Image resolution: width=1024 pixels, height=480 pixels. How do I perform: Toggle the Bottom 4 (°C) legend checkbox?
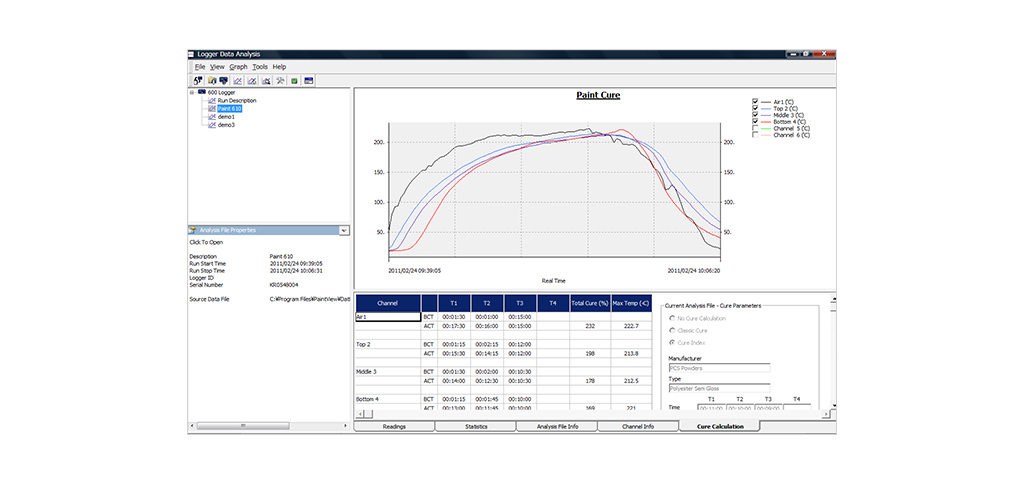[x=756, y=121]
